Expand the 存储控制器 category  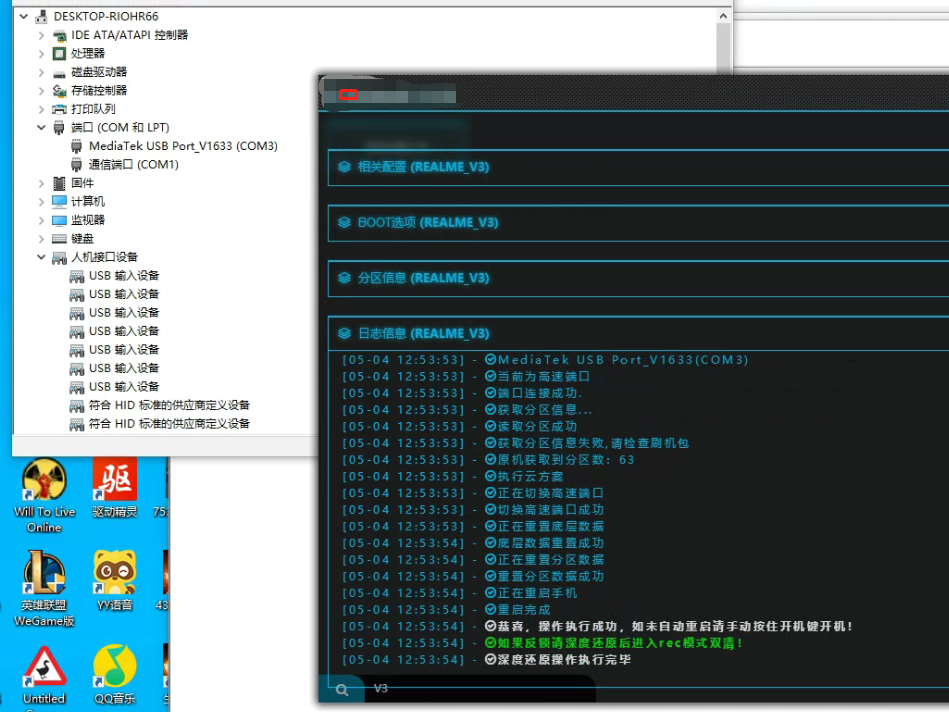[41, 91]
